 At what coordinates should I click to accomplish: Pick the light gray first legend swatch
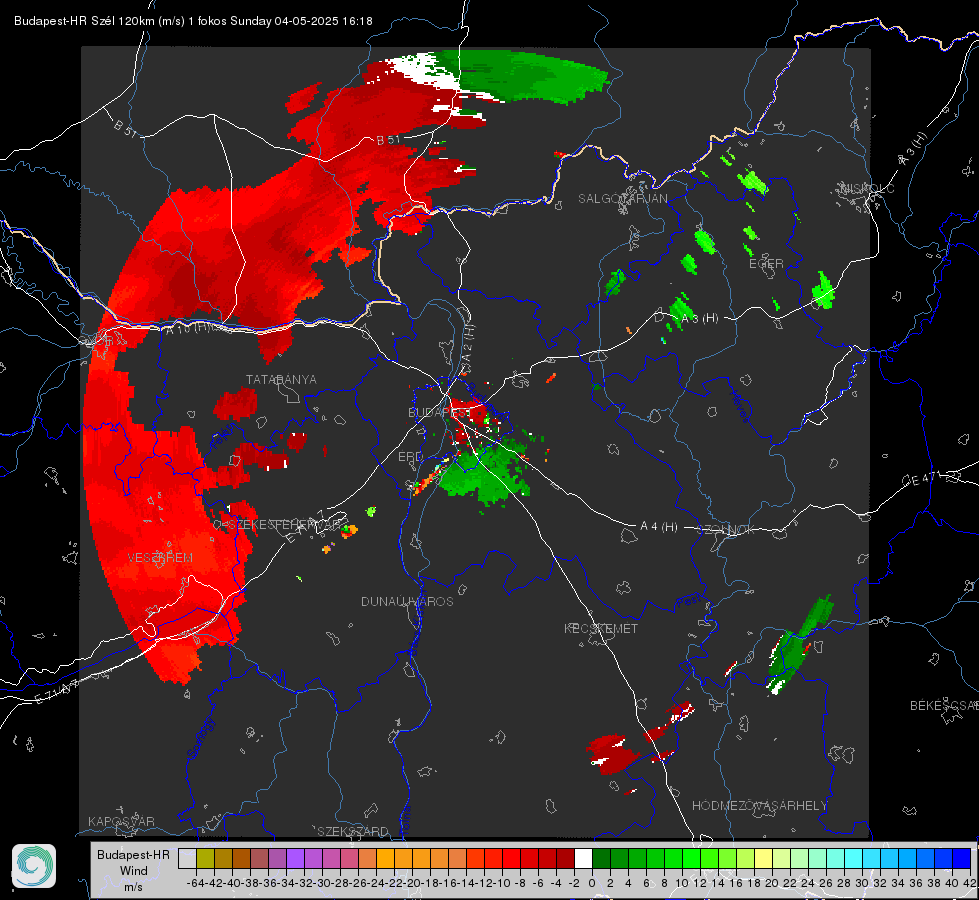point(187,858)
